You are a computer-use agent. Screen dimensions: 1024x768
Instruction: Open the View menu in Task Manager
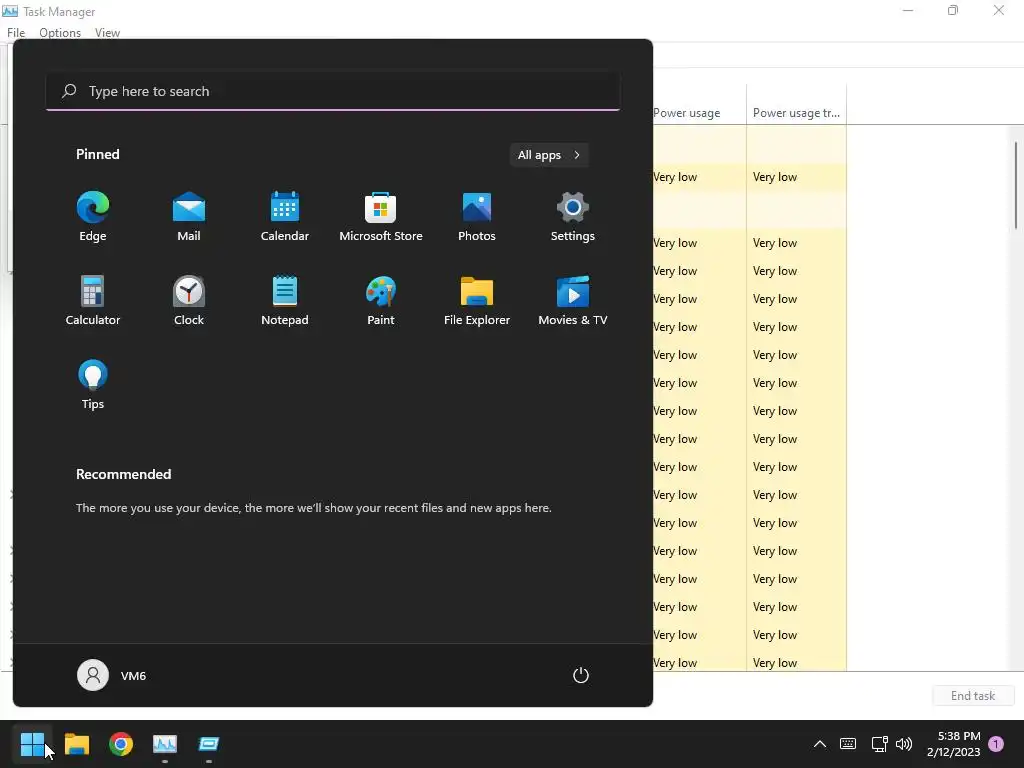[x=107, y=33]
